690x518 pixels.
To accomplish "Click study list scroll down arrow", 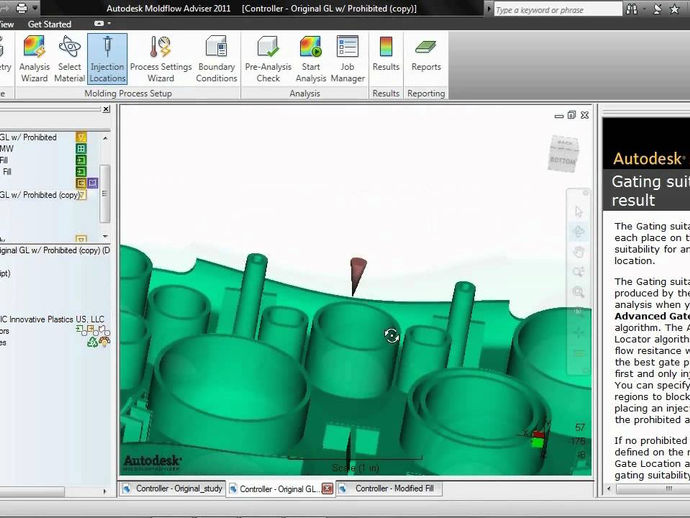I will [105, 236].
